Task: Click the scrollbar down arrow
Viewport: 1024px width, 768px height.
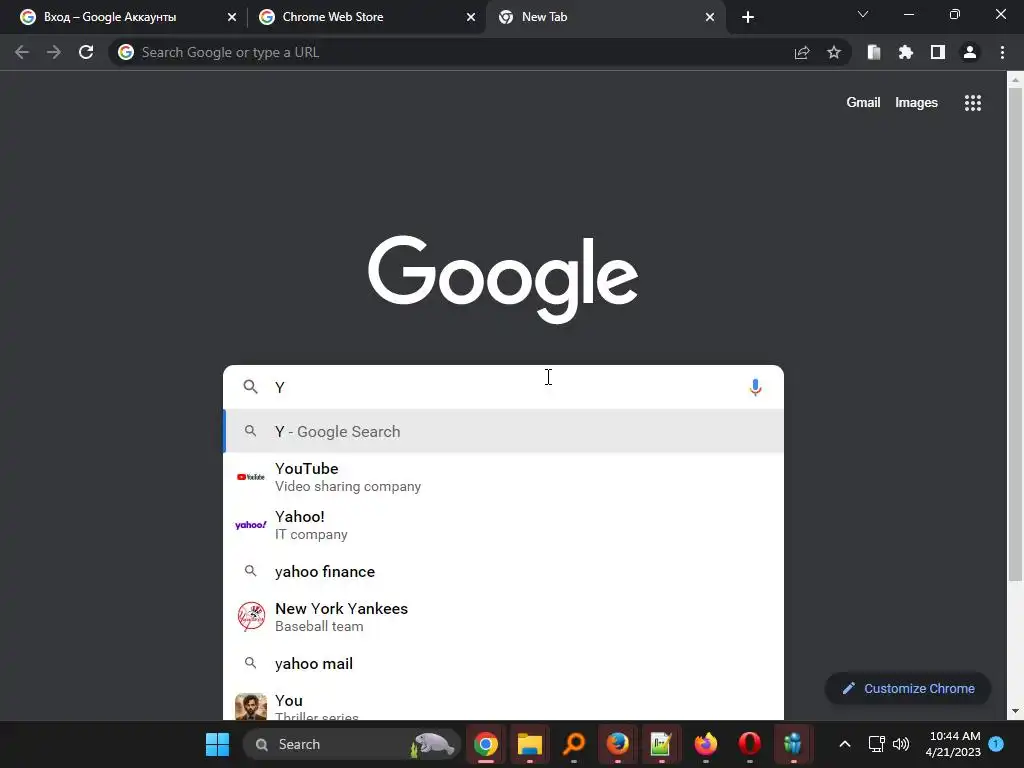Action: [x=1015, y=711]
